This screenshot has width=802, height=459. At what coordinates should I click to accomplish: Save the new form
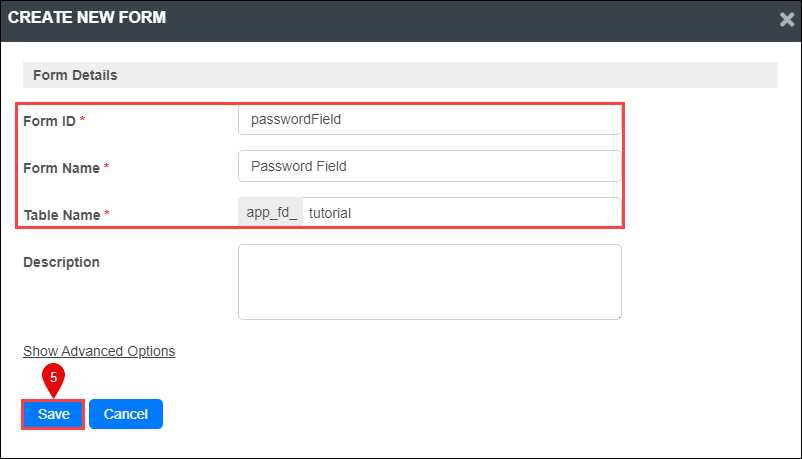(x=53, y=414)
